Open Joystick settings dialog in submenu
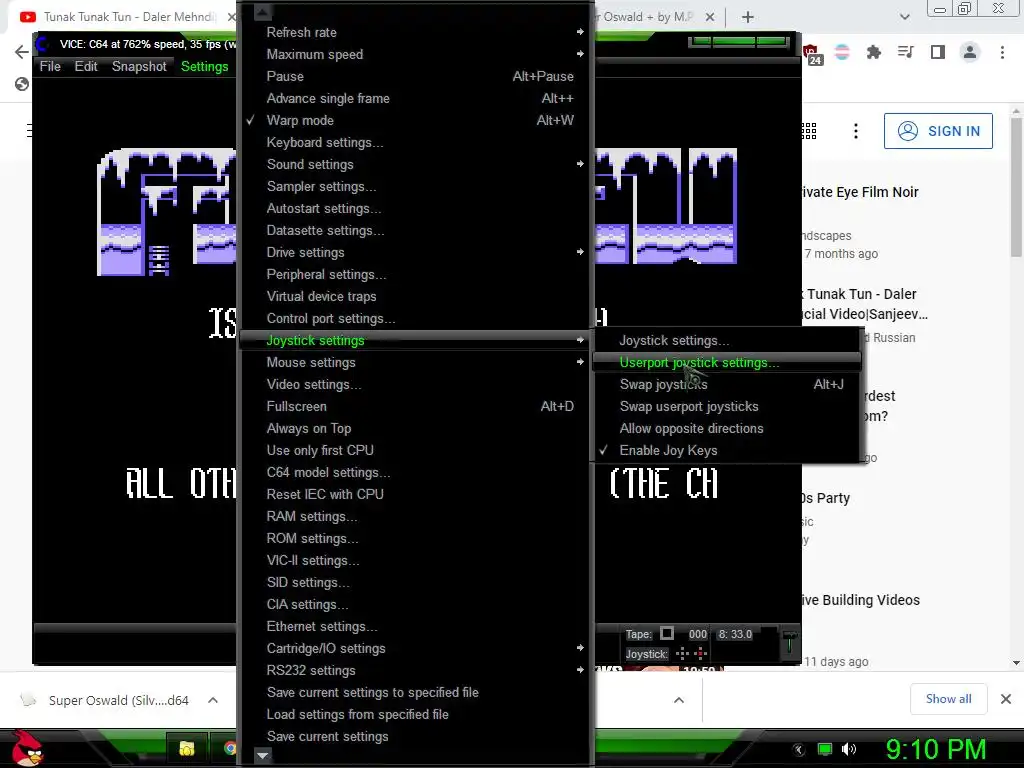The image size is (1024, 768). 726,340
